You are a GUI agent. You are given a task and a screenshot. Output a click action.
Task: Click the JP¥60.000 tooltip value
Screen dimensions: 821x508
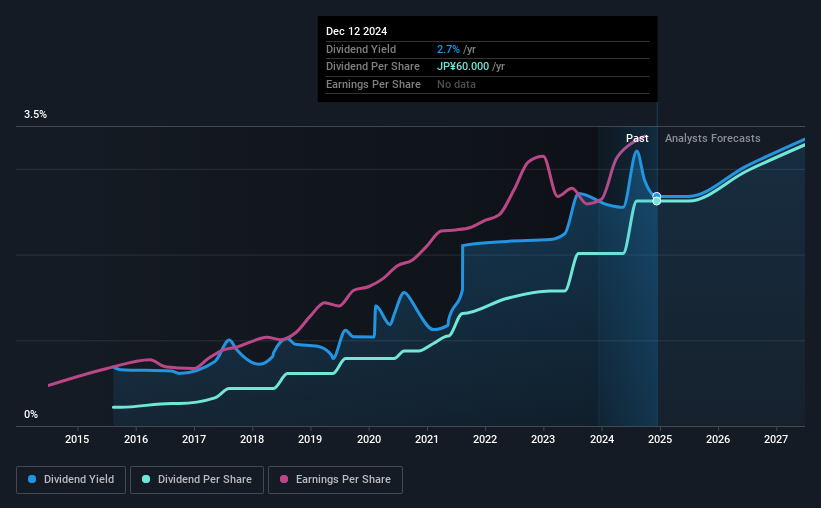(463, 67)
